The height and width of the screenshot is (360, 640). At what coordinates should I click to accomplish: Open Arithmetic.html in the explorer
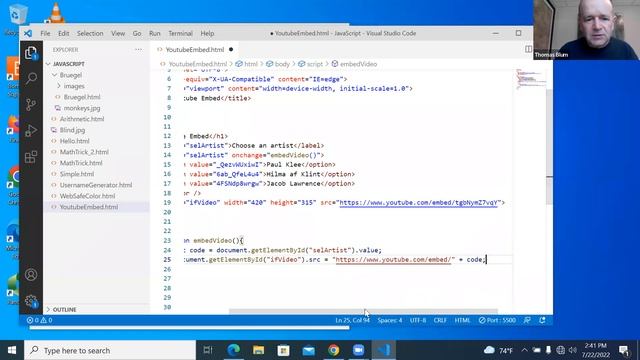click(x=82, y=119)
